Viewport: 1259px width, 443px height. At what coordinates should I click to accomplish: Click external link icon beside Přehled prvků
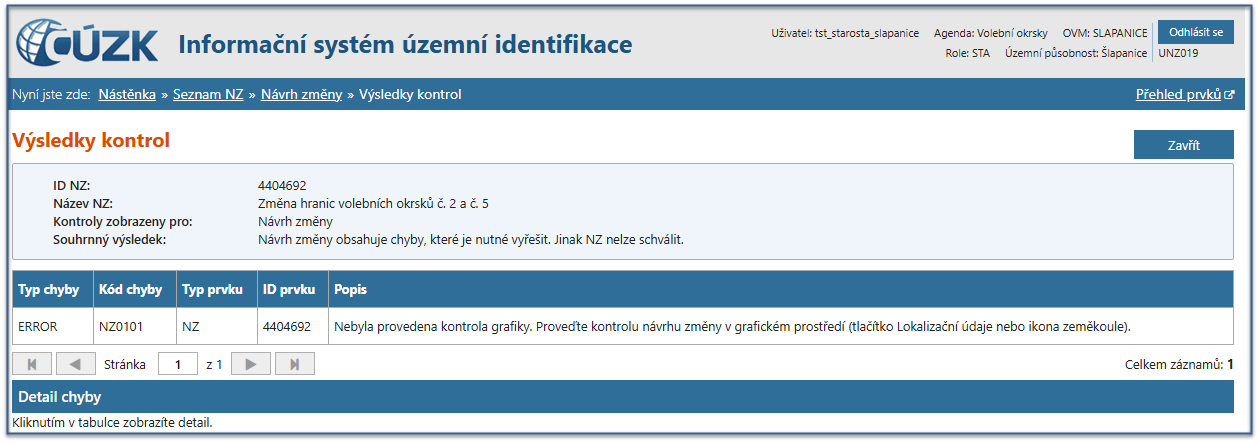1229,95
